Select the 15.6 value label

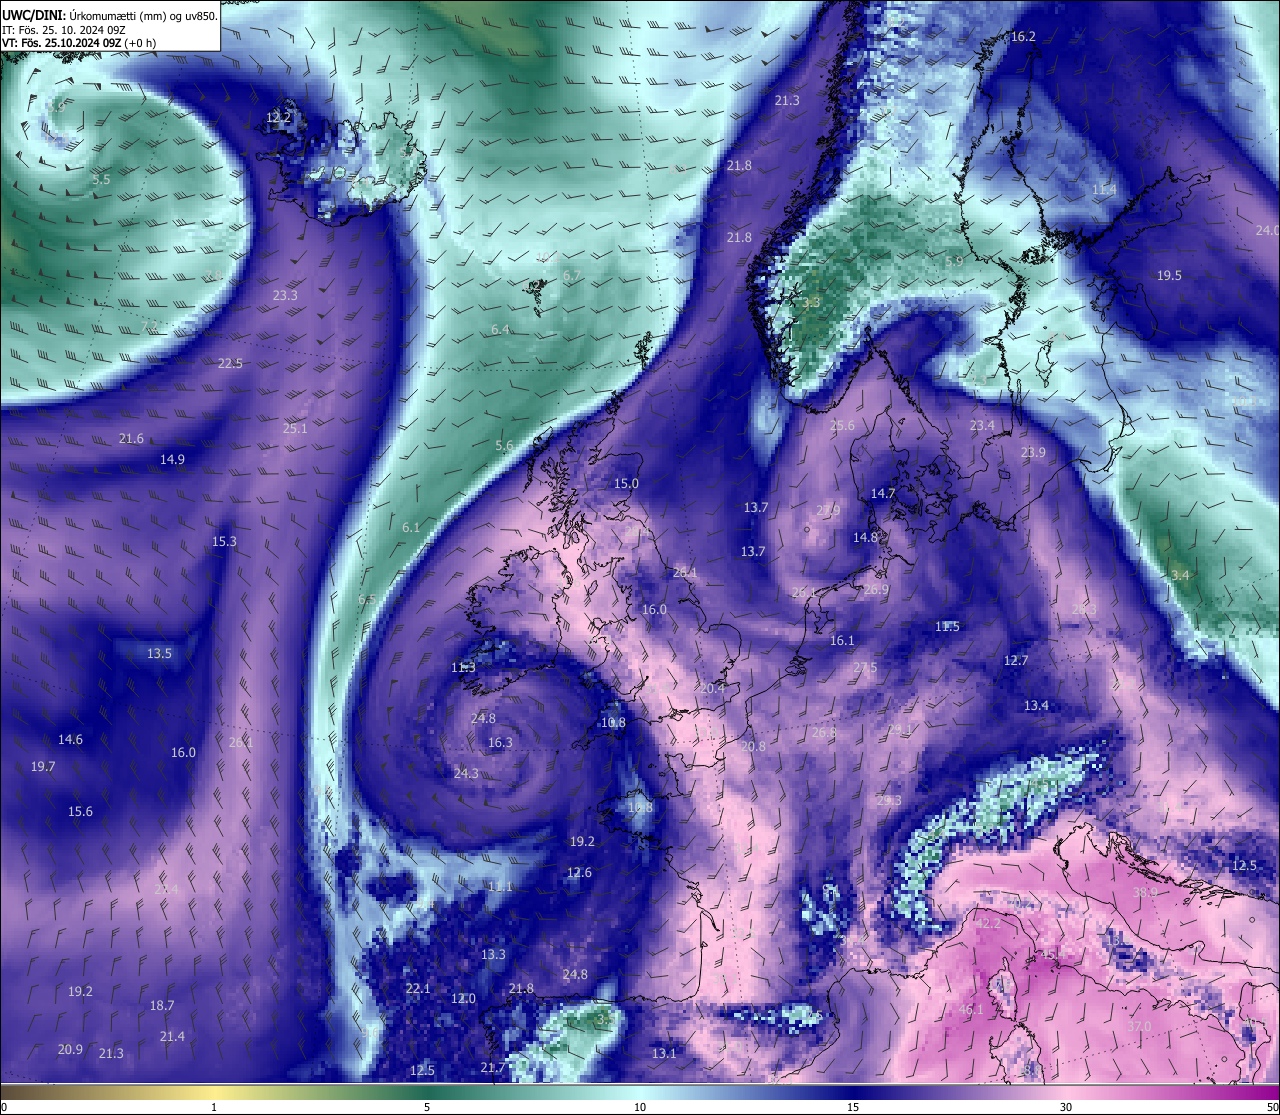click(x=80, y=811)
